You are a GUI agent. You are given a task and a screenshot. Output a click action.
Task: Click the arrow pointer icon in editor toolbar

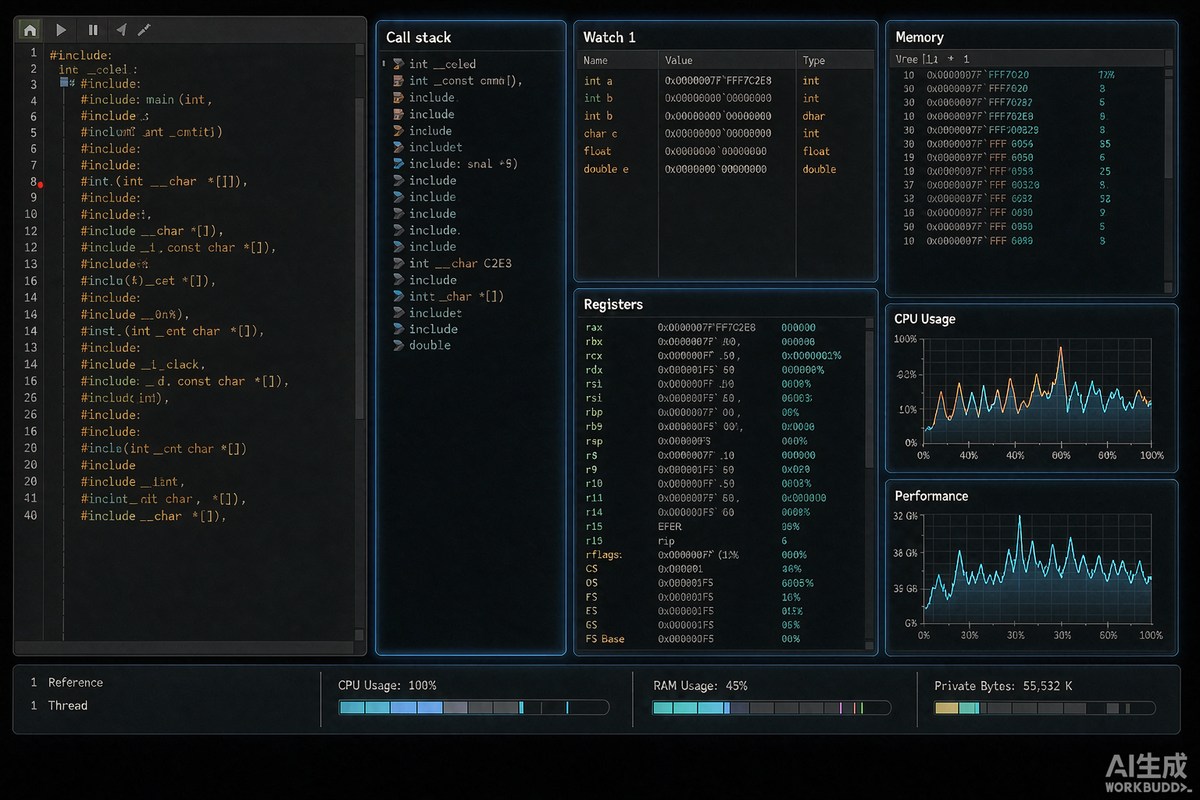point(121,30)
